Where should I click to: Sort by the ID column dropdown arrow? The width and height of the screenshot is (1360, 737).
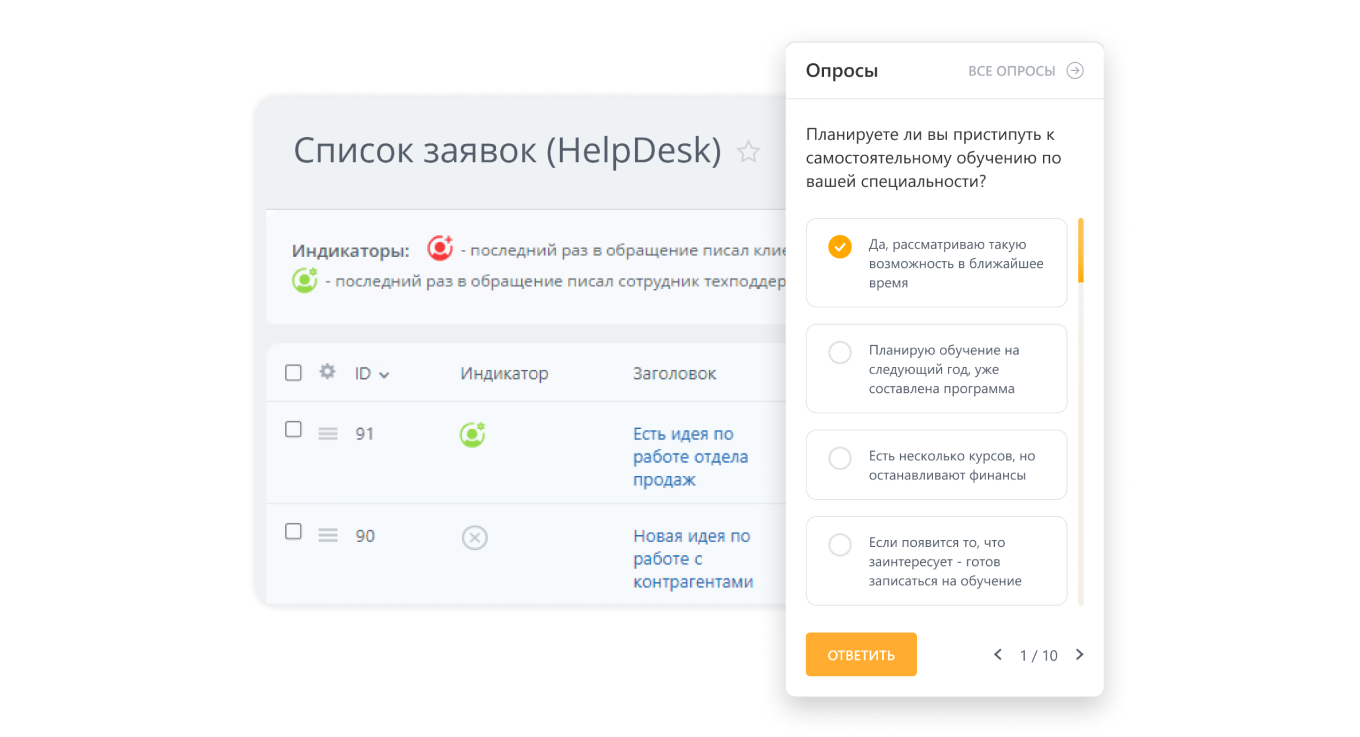pos(384,375)
